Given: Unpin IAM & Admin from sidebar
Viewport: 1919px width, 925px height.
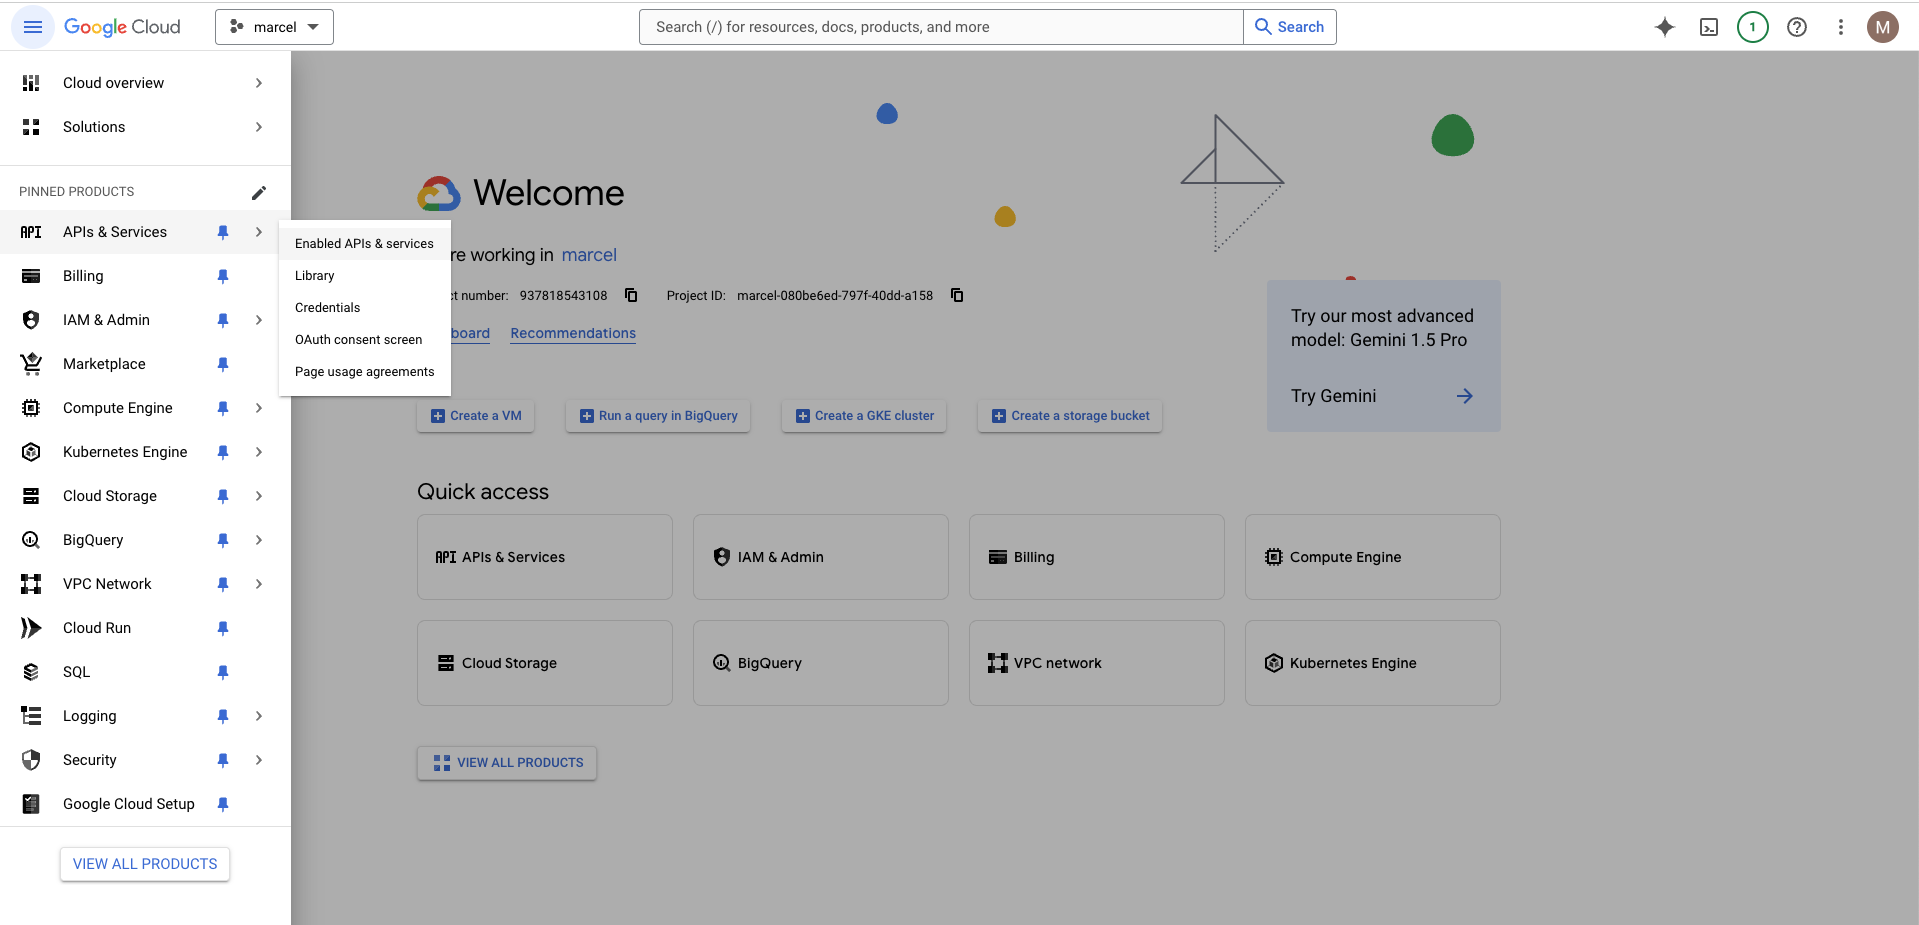Looking at the screenshot, I should click(223, 320).
